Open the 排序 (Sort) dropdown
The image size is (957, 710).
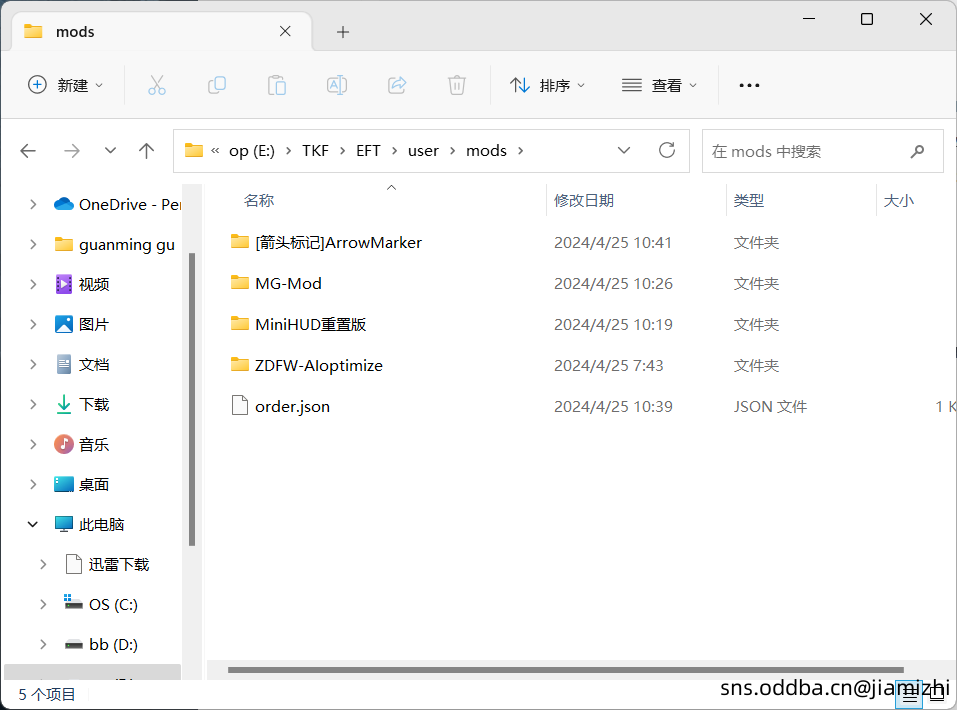548,85
